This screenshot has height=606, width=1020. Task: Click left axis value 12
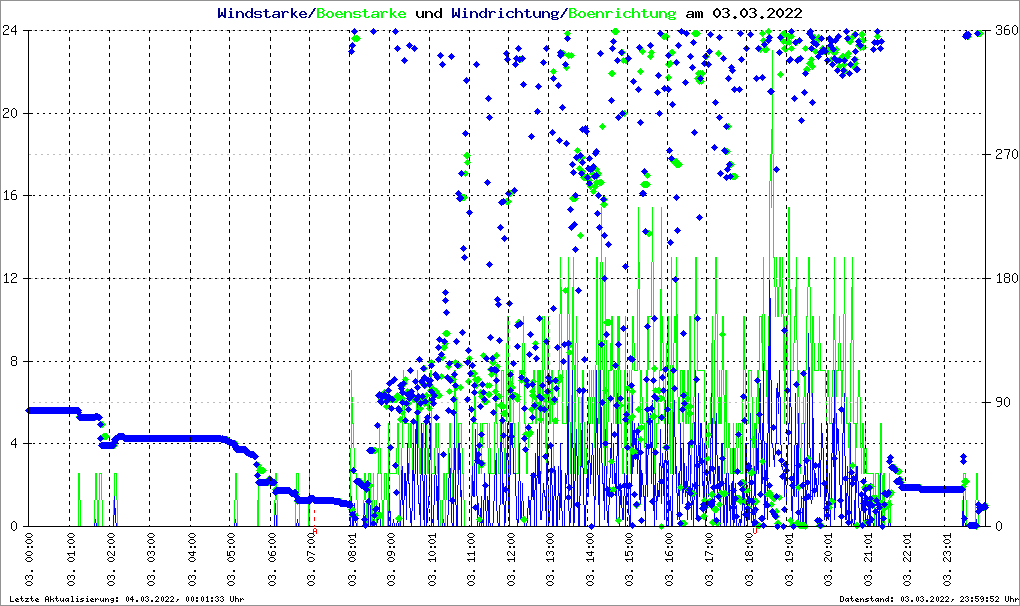(9, 278)
